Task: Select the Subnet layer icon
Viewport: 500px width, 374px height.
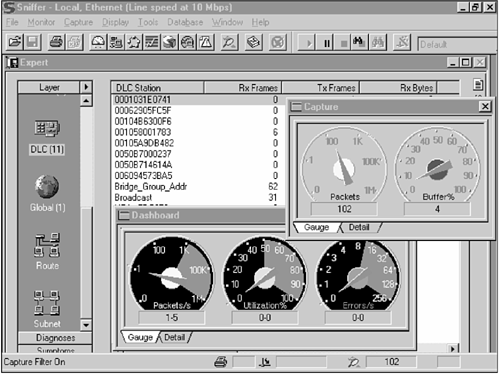Action: (47, 309)
